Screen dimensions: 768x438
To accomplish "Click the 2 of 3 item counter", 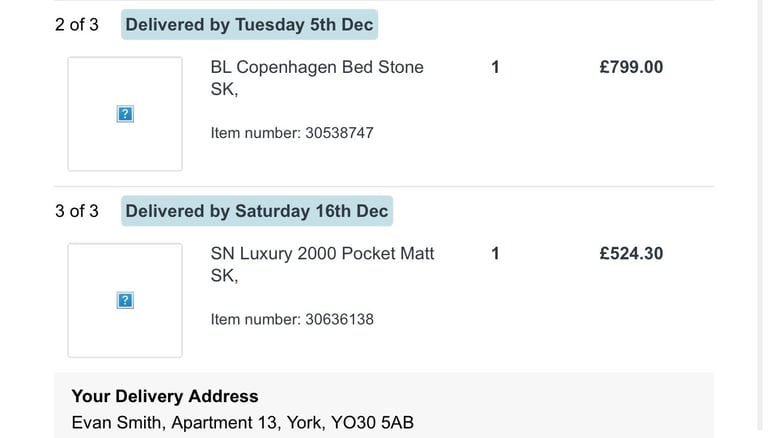I will [x=77, y=25].
